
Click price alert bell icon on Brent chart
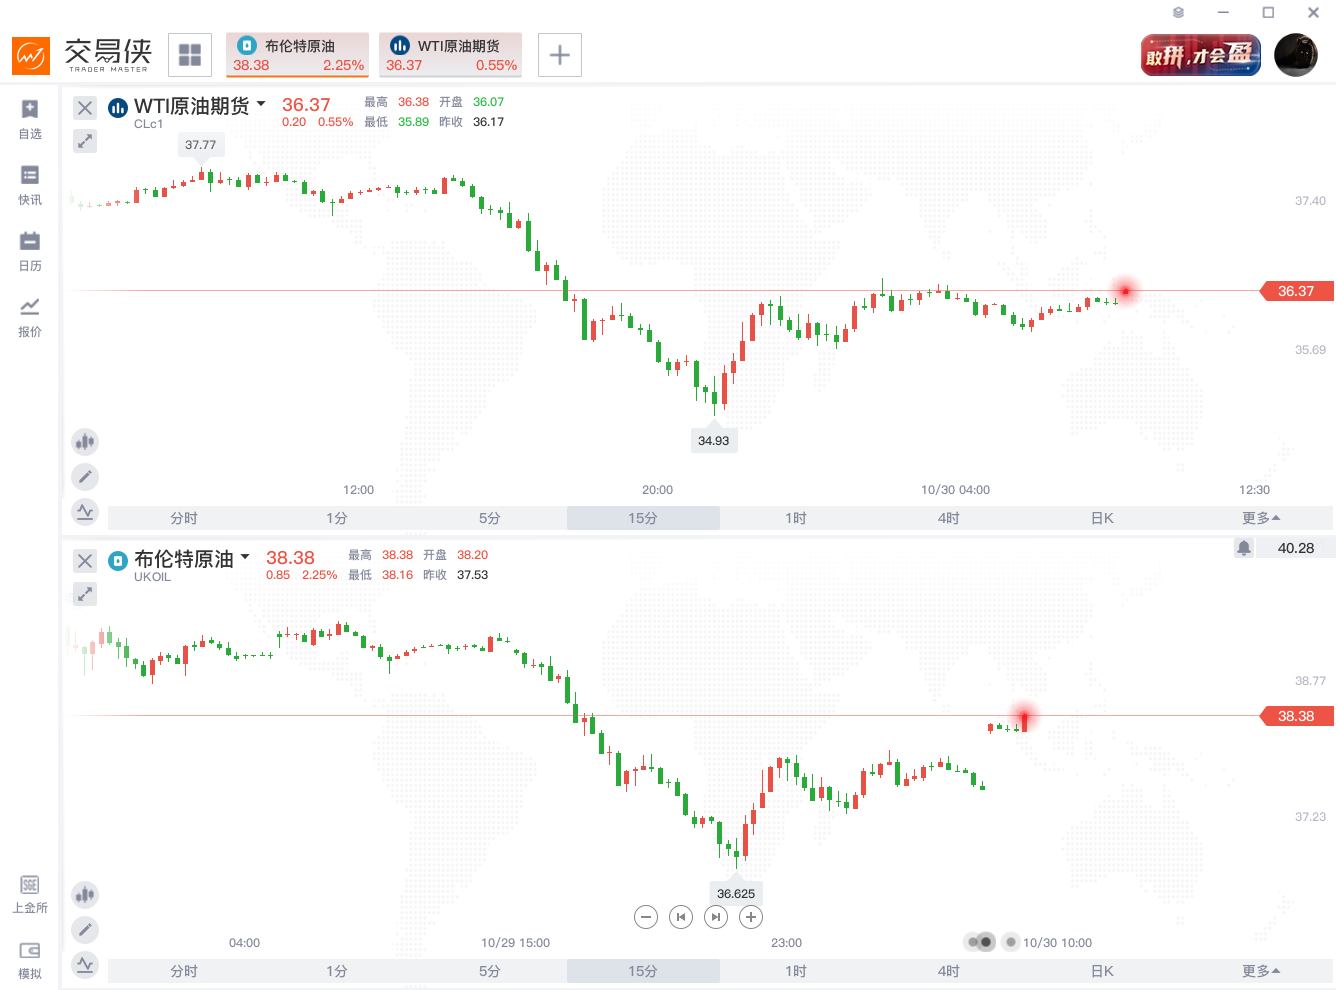tap(1244, 548)
